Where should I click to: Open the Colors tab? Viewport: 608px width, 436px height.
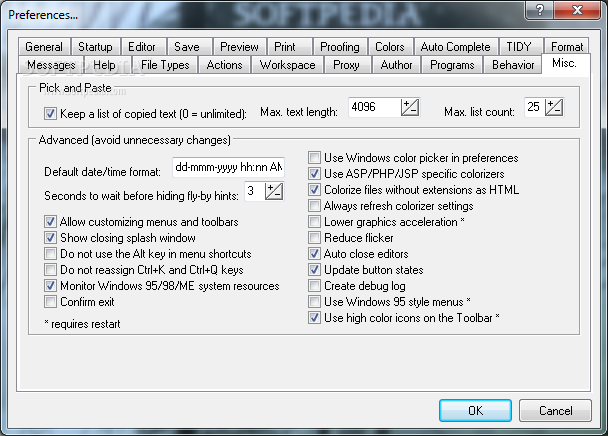(389, 47)
